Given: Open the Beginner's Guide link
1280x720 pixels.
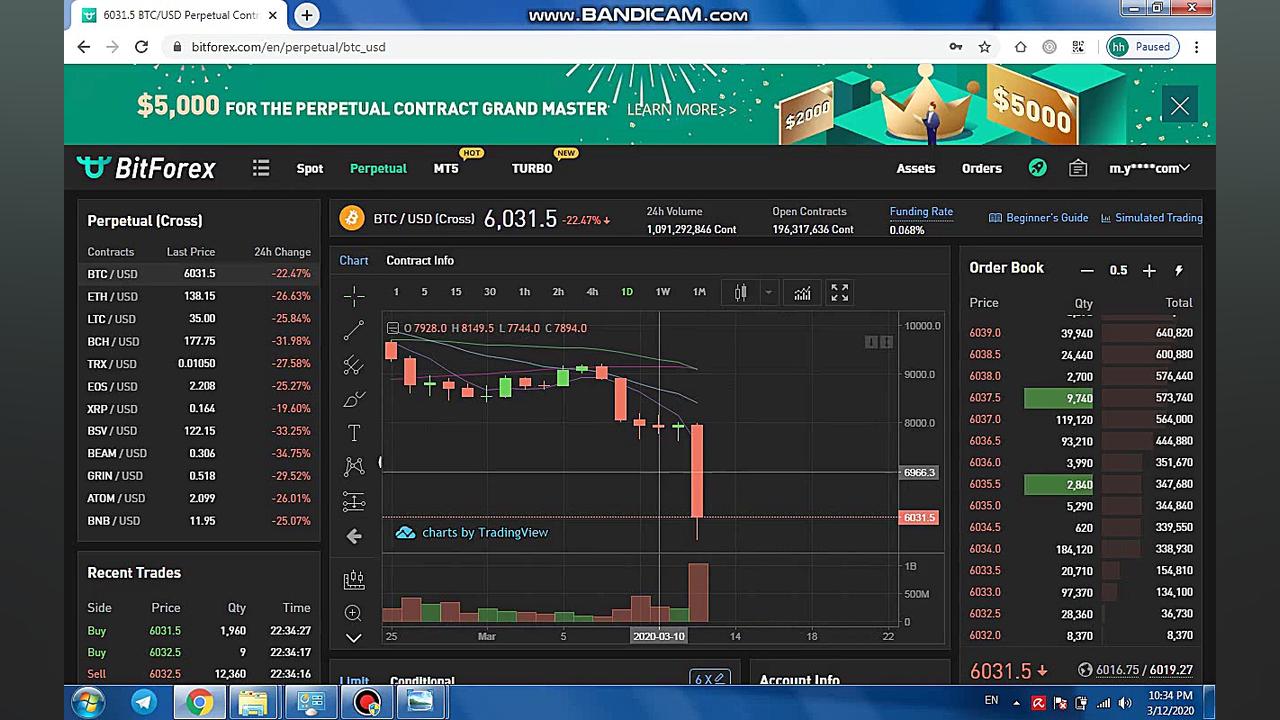Looking at the screenshot, I should (1038, 218).
